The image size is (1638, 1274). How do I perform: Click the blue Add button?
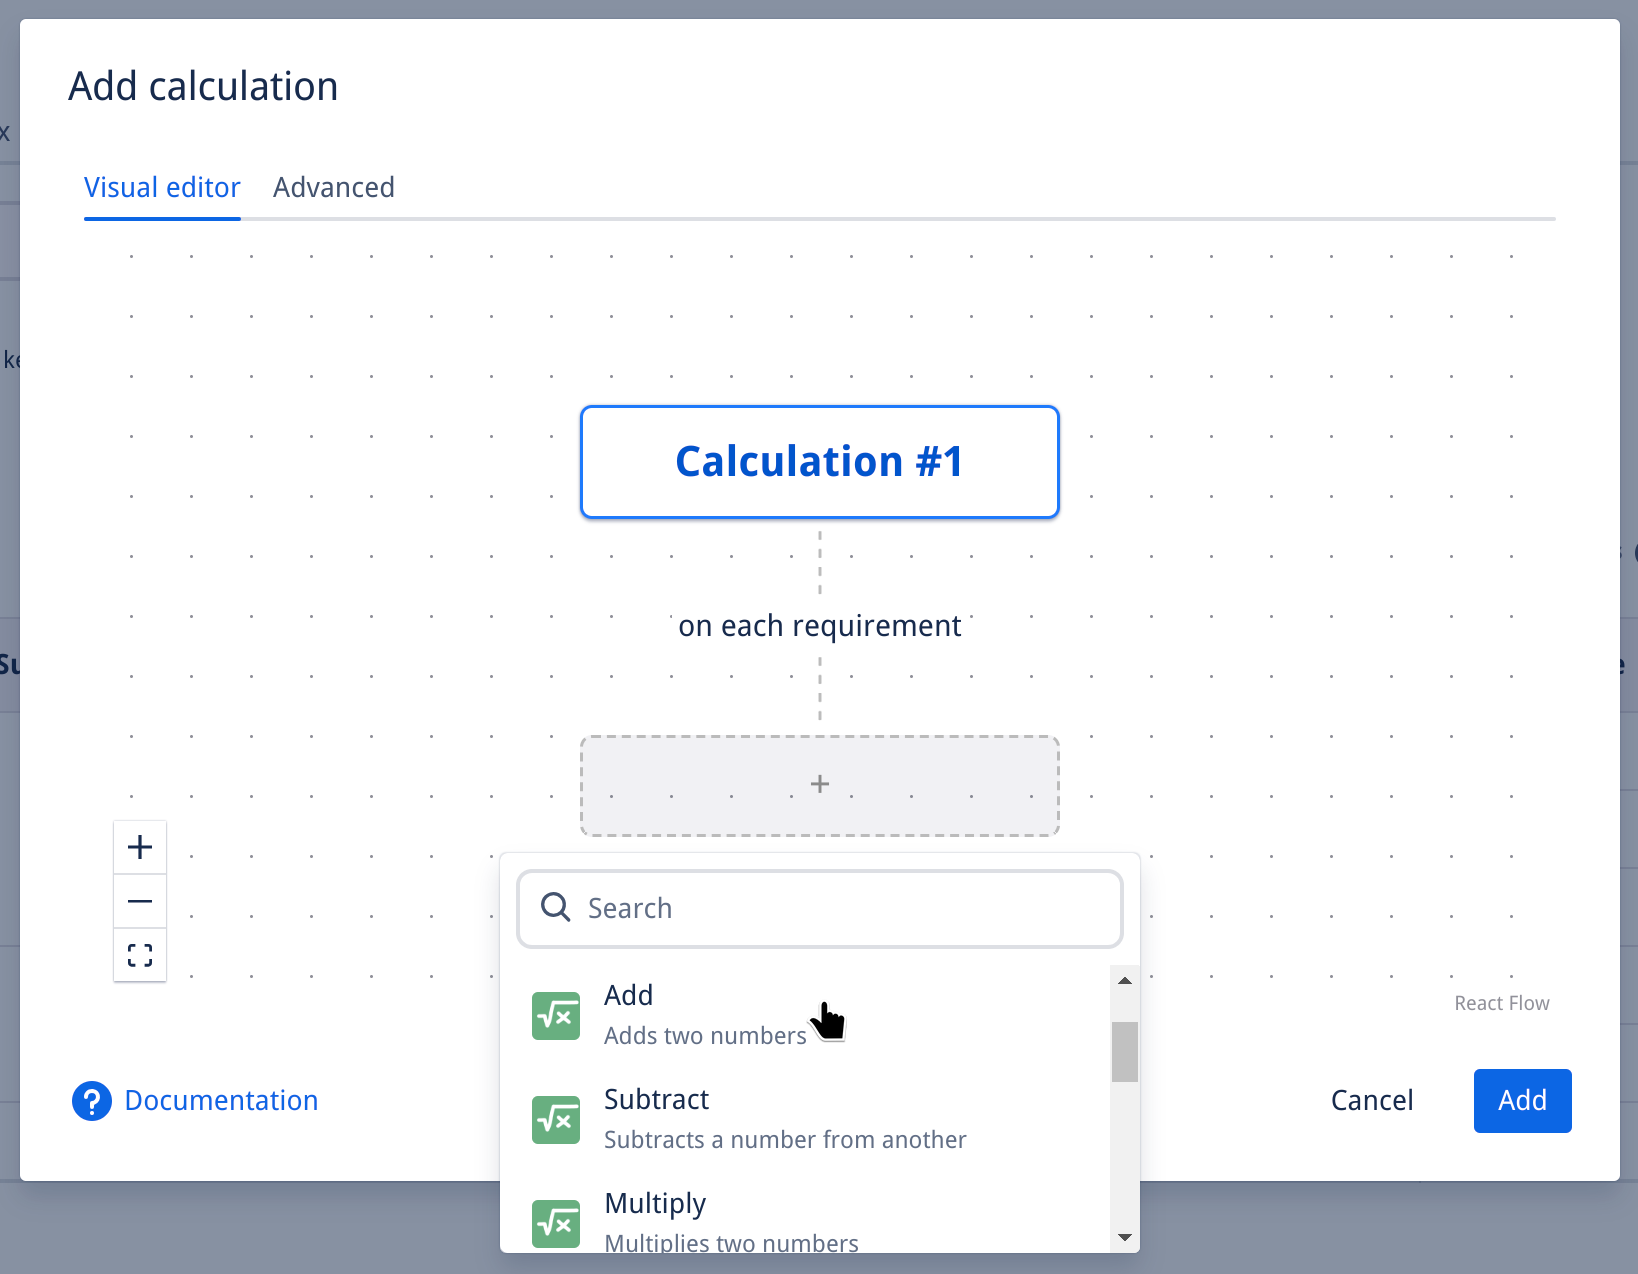click(1521, 1100)
